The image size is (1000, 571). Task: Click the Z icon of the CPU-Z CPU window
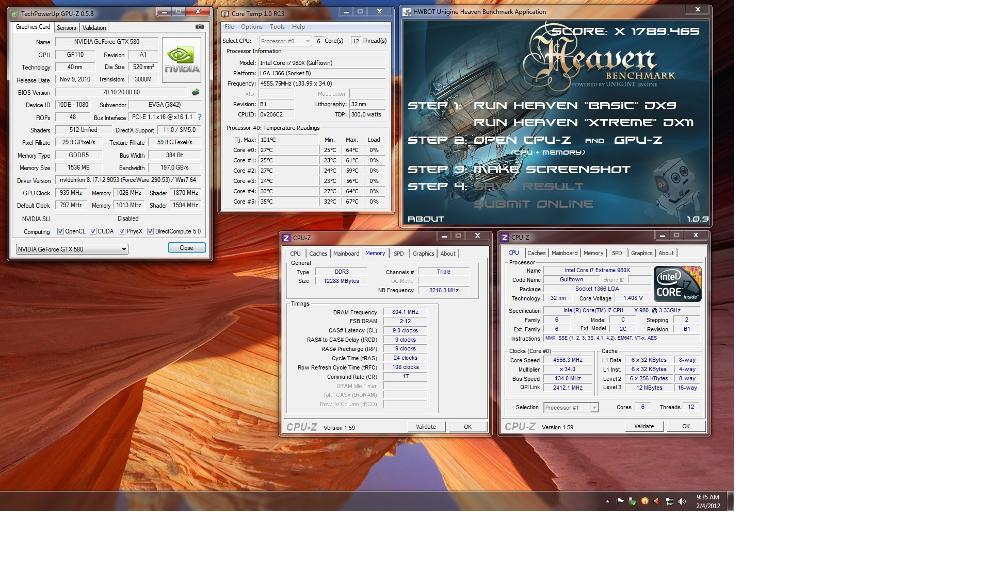504,237
